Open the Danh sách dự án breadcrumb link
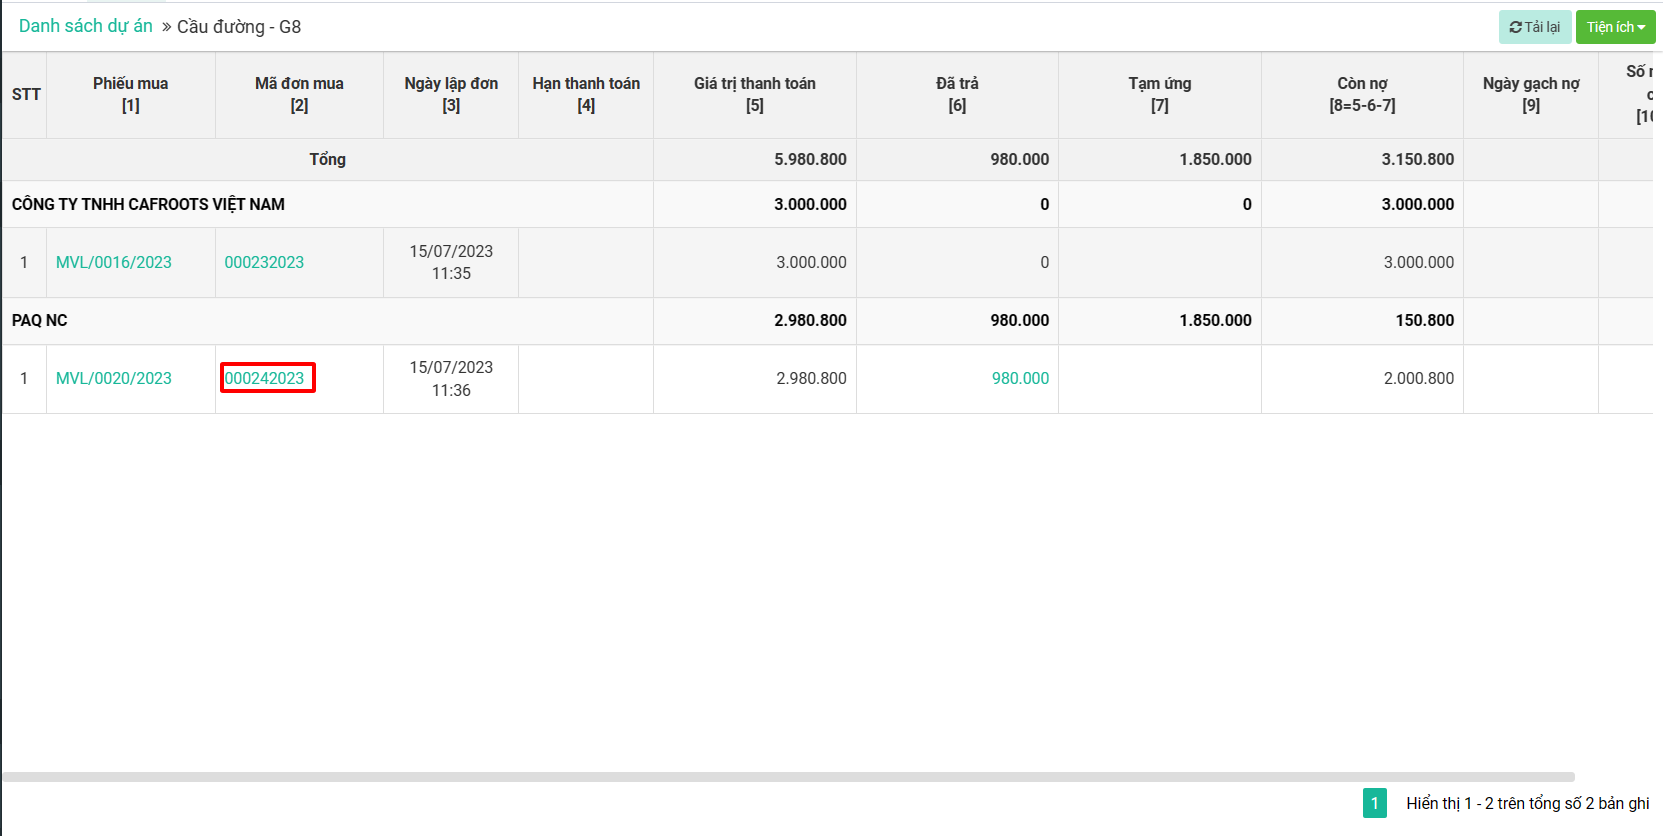The height and width of the screenshot is (836, 1663). tap(86, 26)
